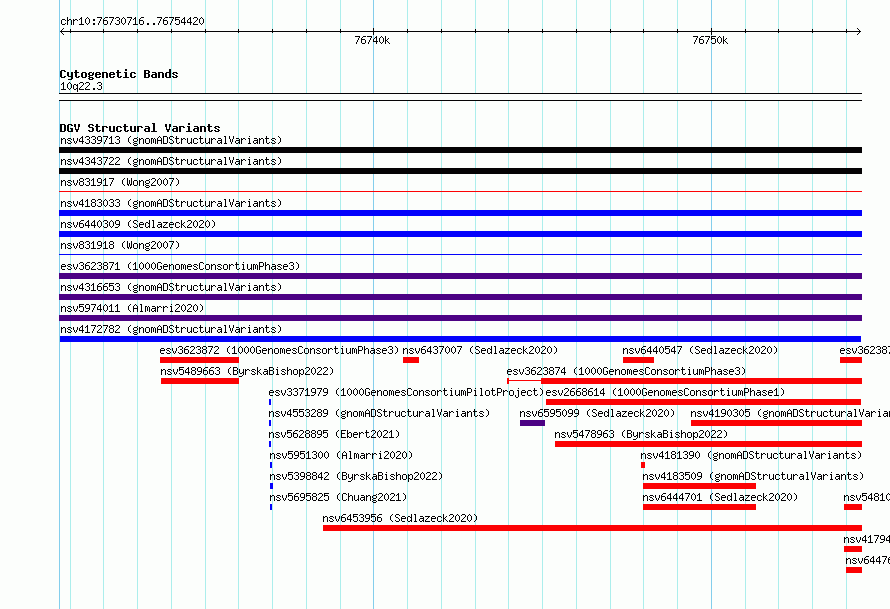The height and width of the screenshot is (609, 890).
Task: Open the nsv4343722 structural variant label
Action: pos(171,161)
